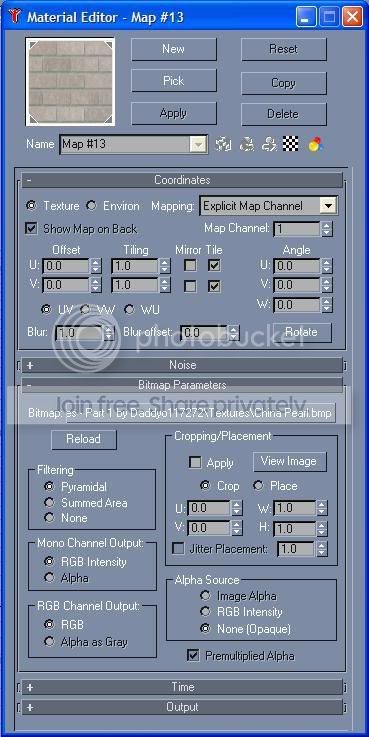Click the View Image button
This screenshot has width=369, height=737.
[290, 461]
